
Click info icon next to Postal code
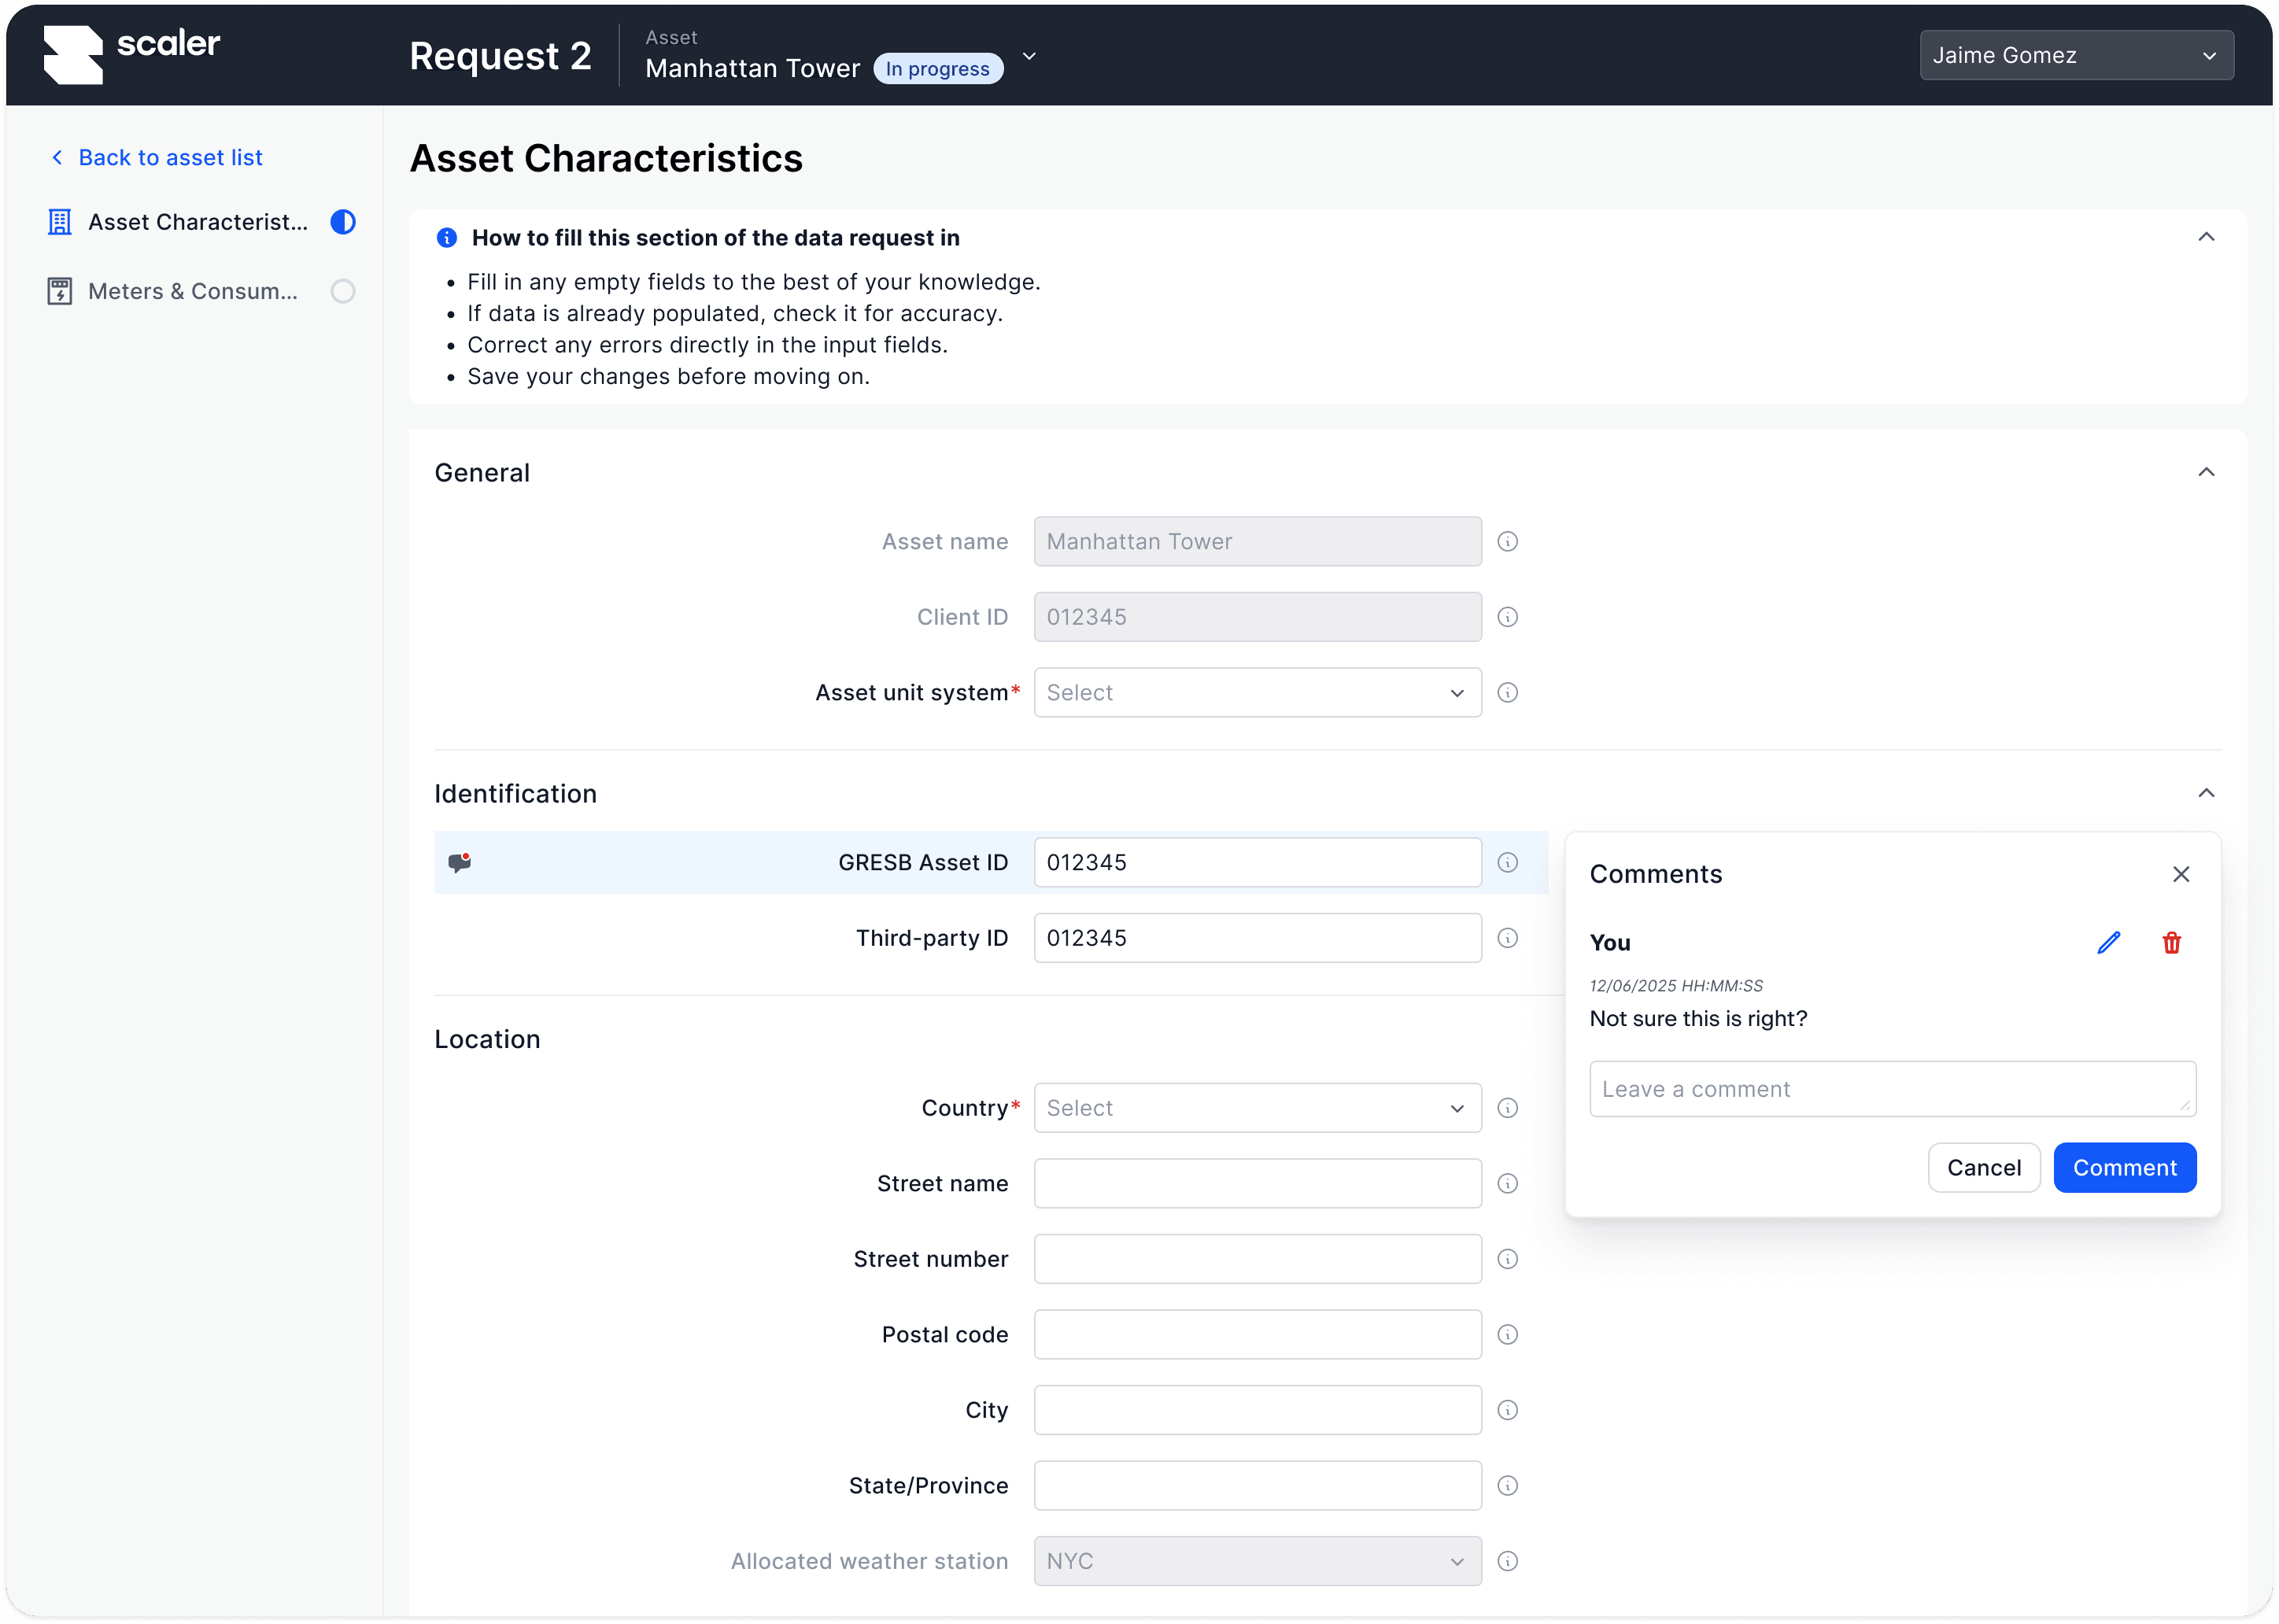1508,1335
